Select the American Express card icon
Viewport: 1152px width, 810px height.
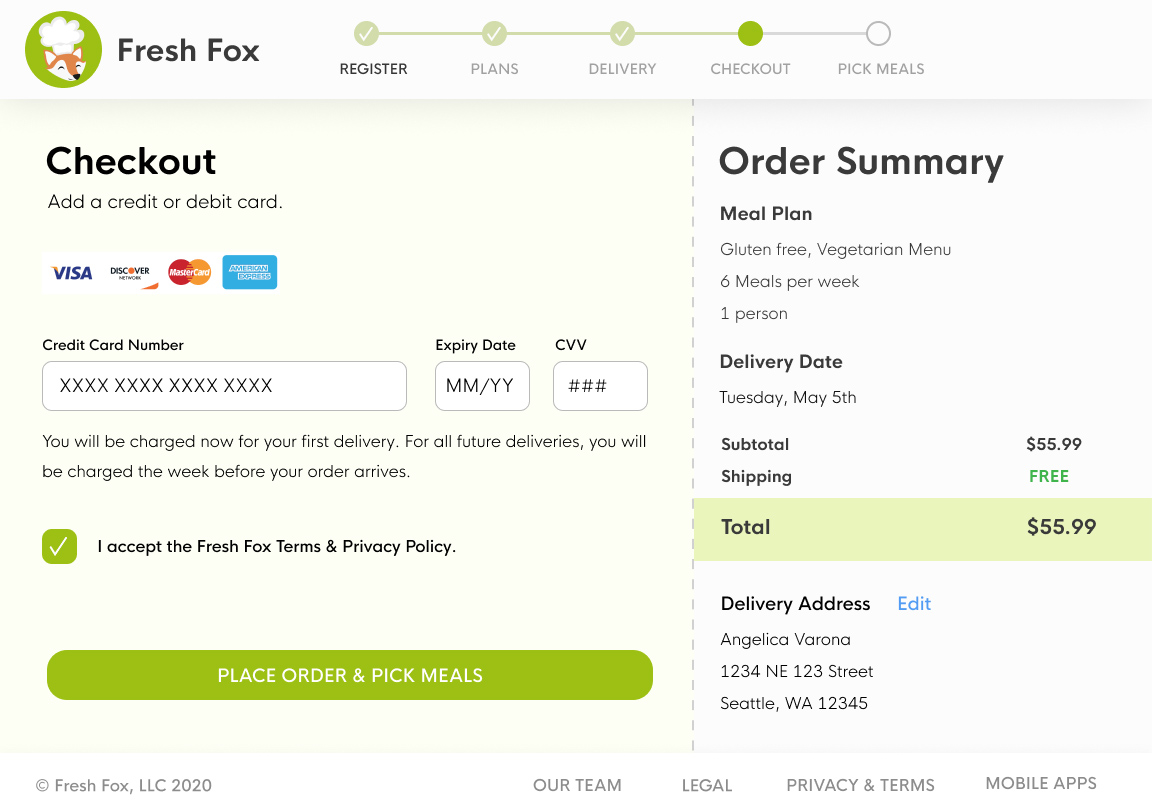click(x=249, y=272)
